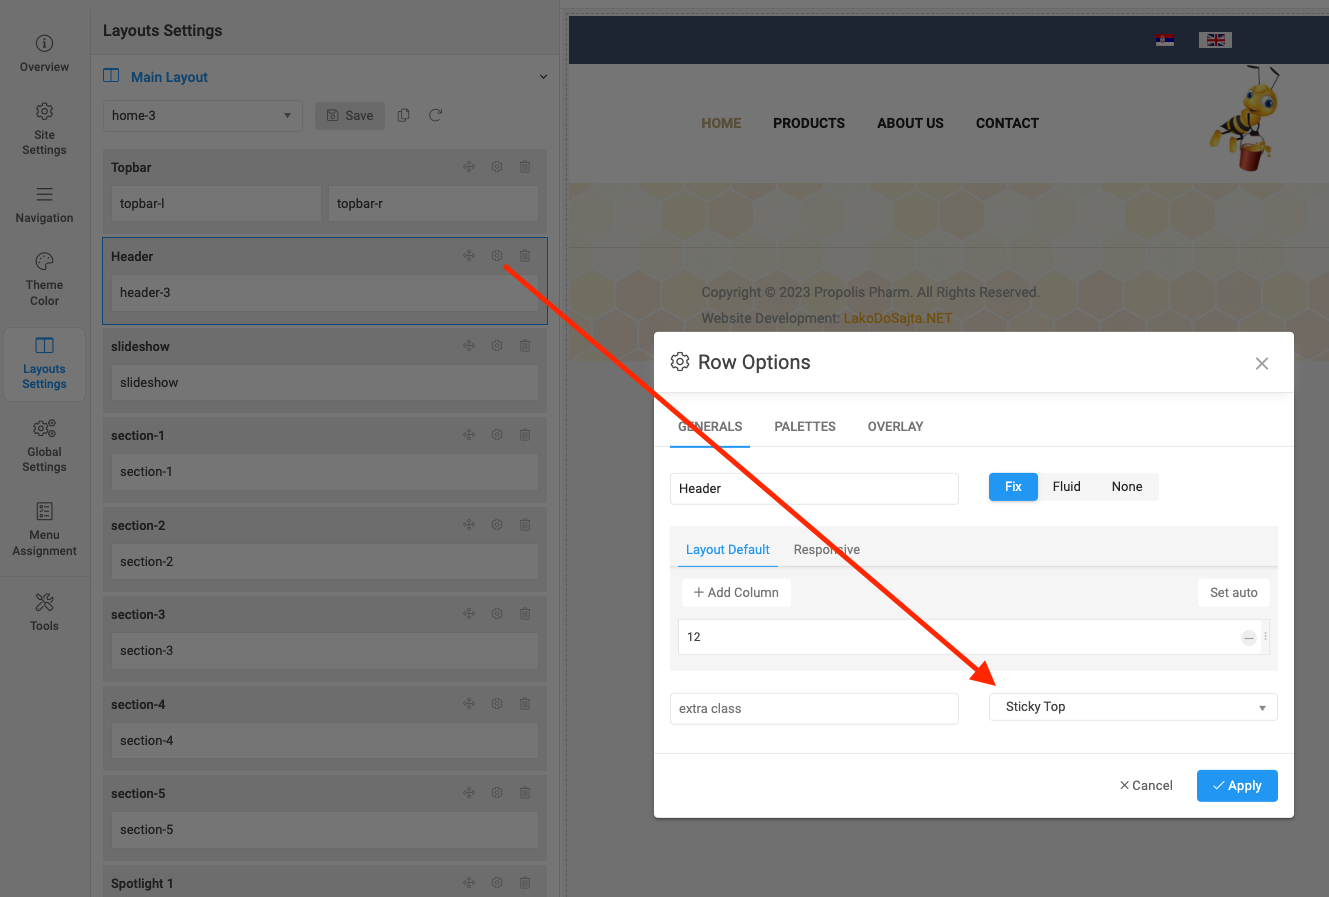Open the Tools sidebar section
The image size is (1329, 897).
click(44, 612)
